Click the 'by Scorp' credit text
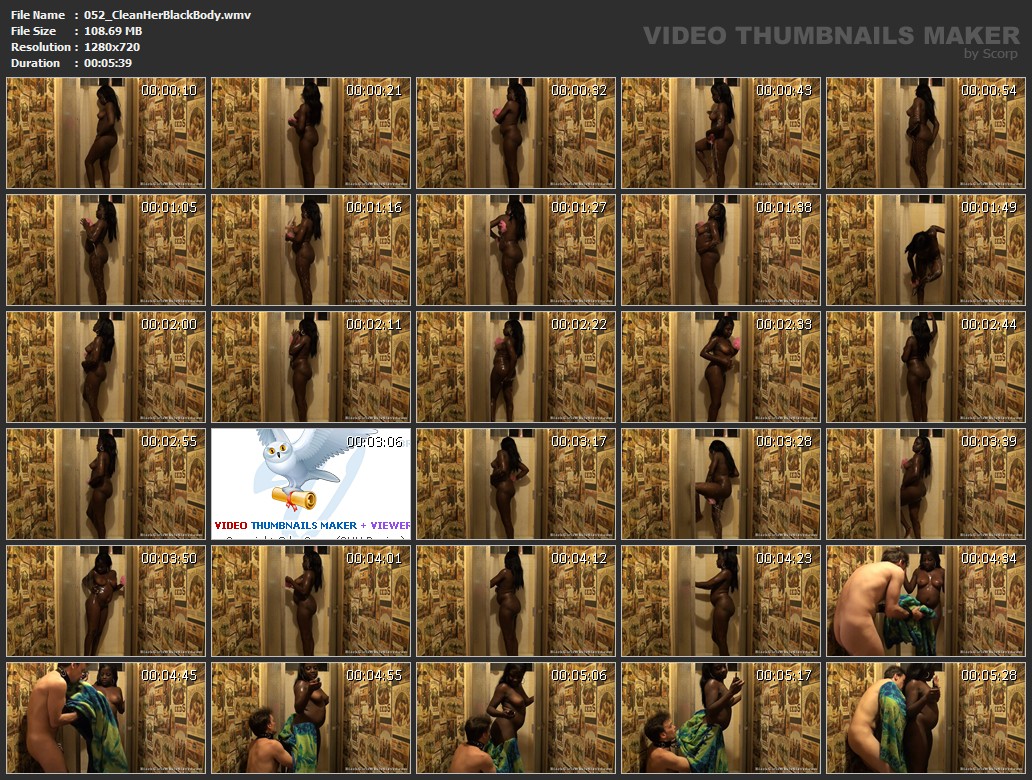The image size is (1032, 780). tap(991, 54)
